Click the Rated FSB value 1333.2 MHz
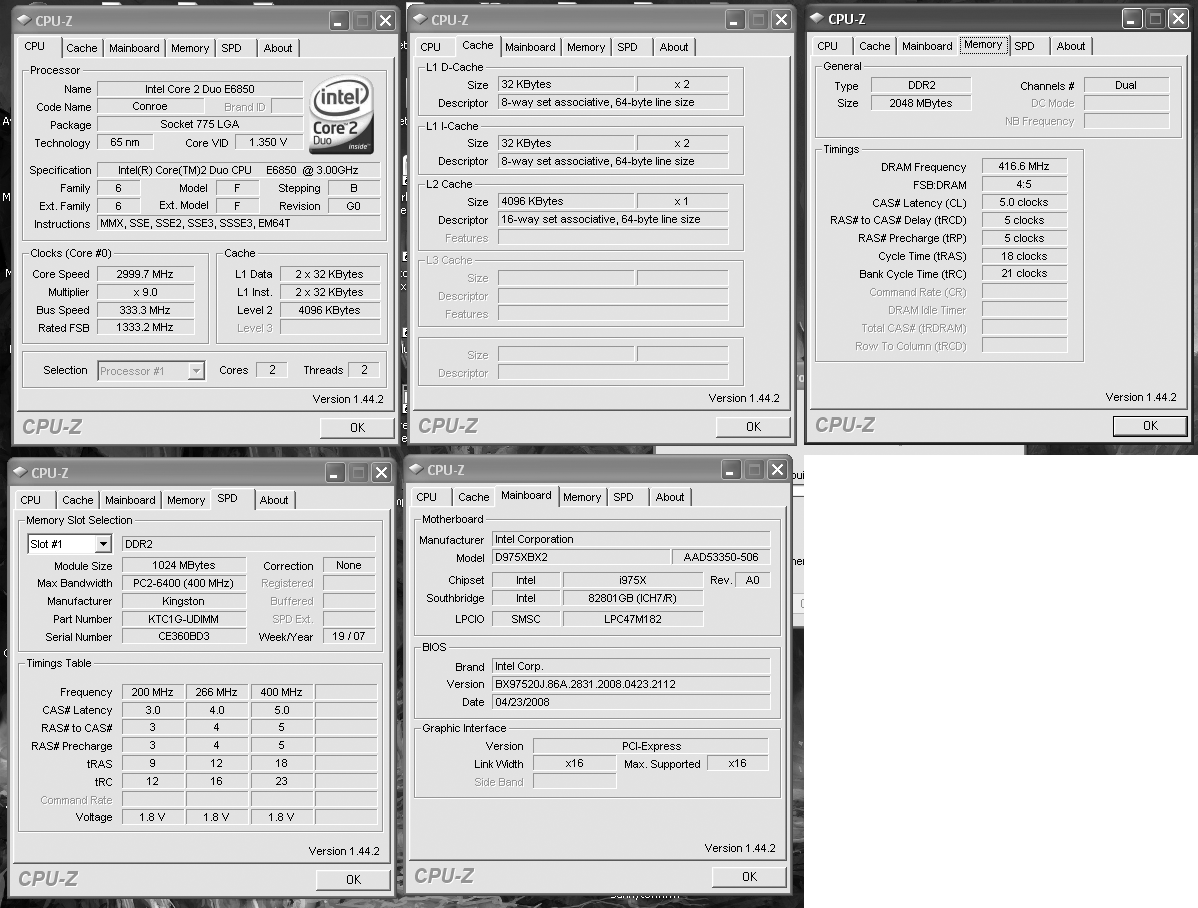 [144, 327]
